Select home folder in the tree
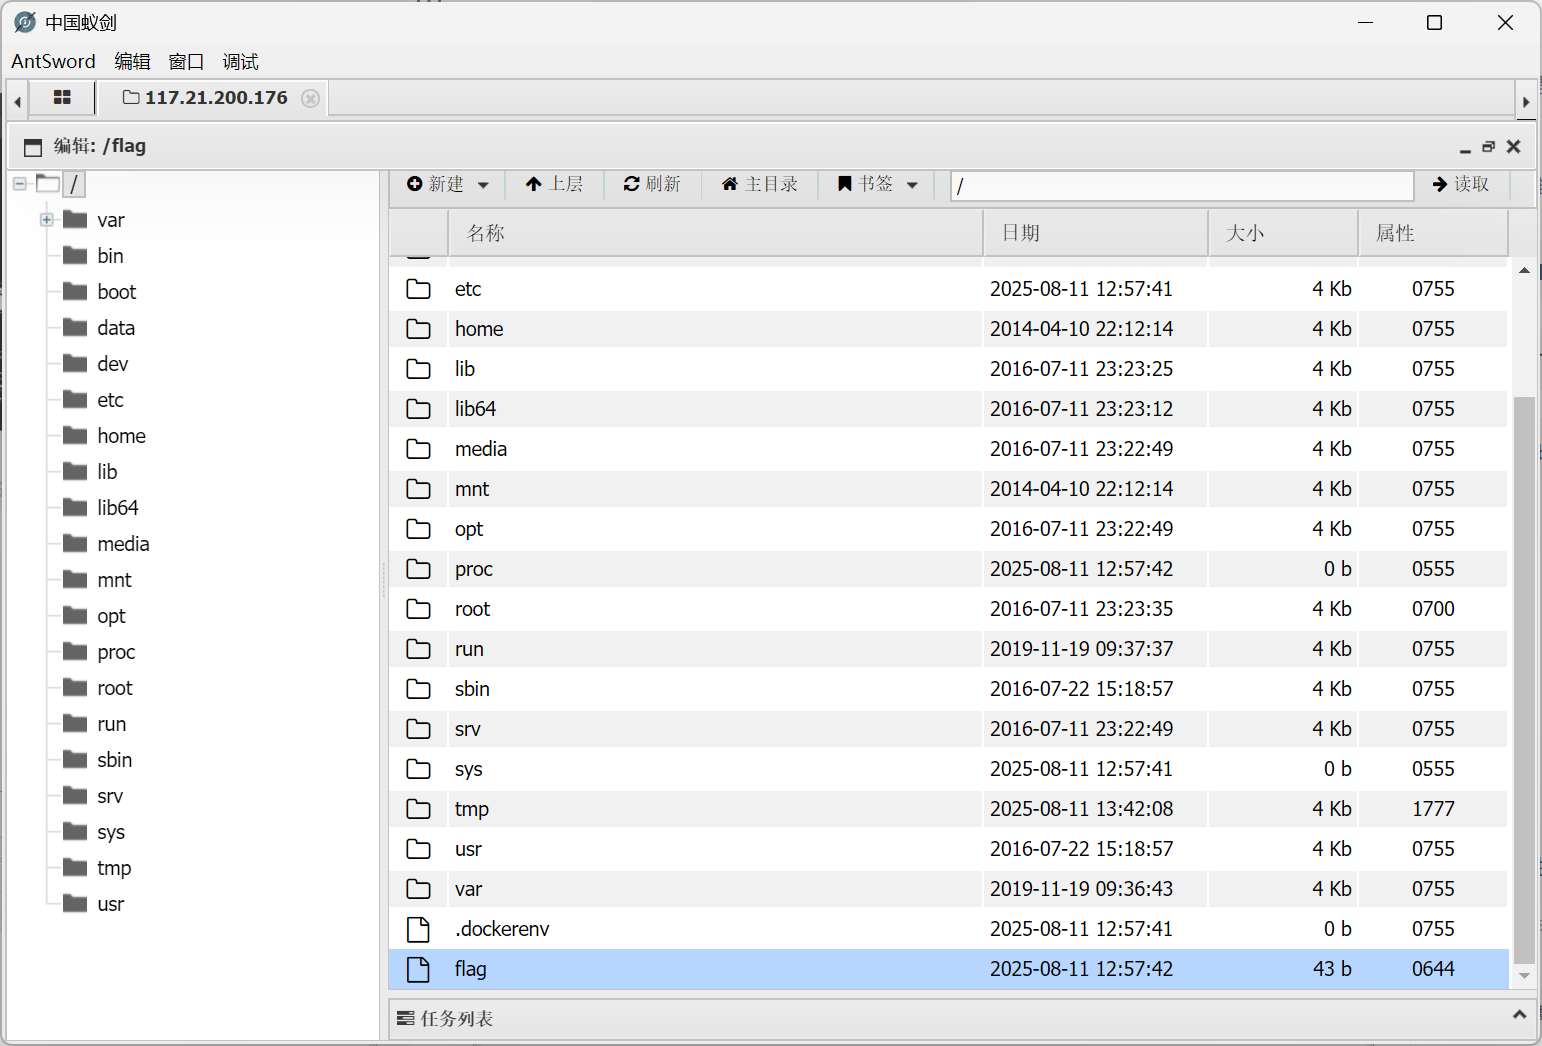 [x=121, y=436]
